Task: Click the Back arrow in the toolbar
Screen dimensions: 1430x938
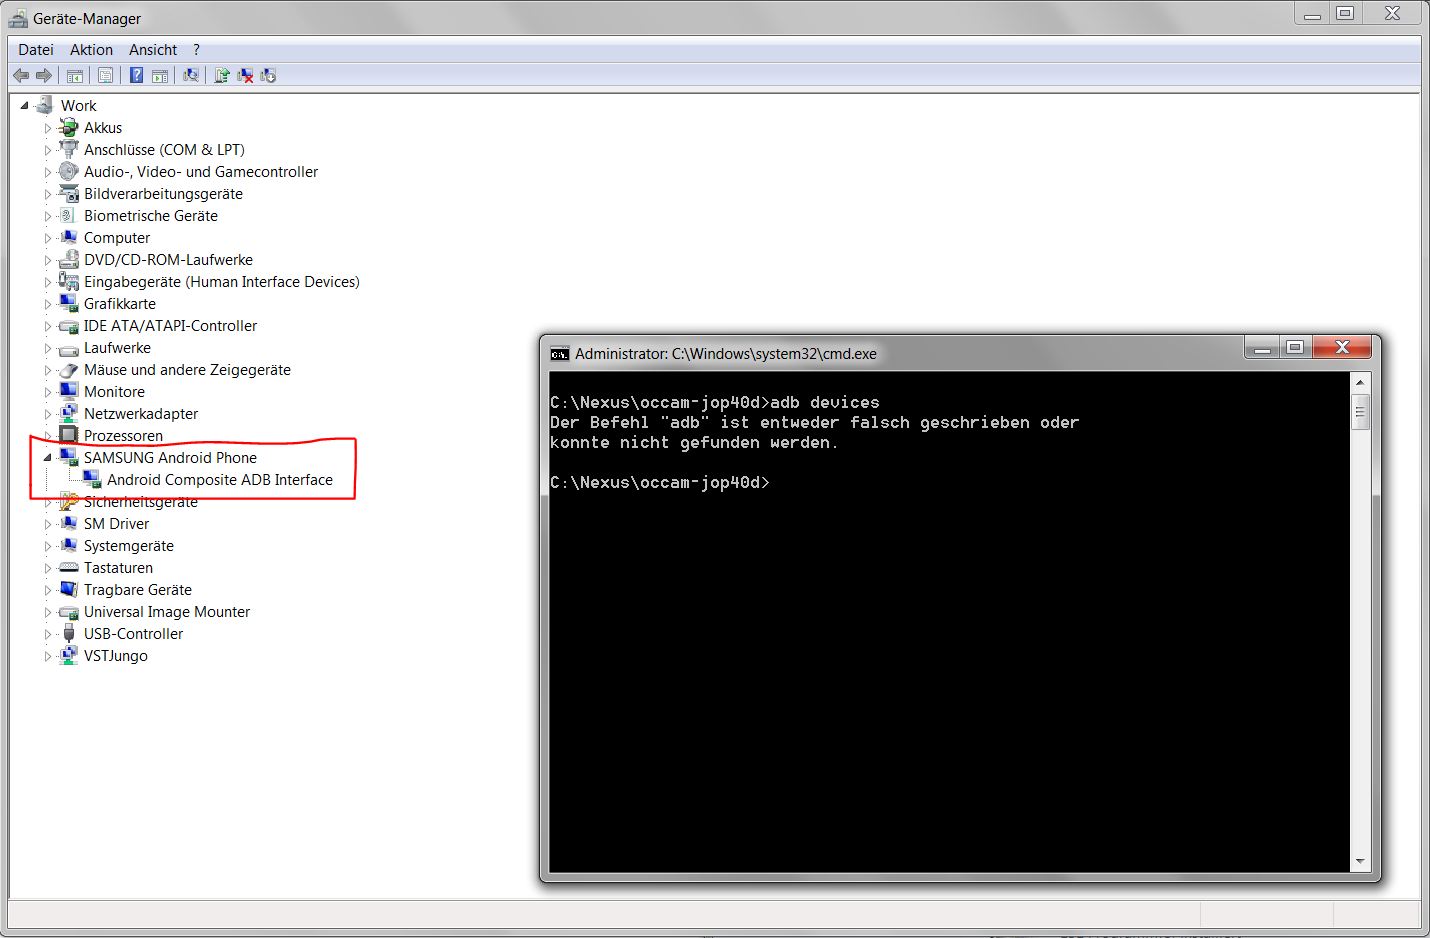Action: (21, 75)
